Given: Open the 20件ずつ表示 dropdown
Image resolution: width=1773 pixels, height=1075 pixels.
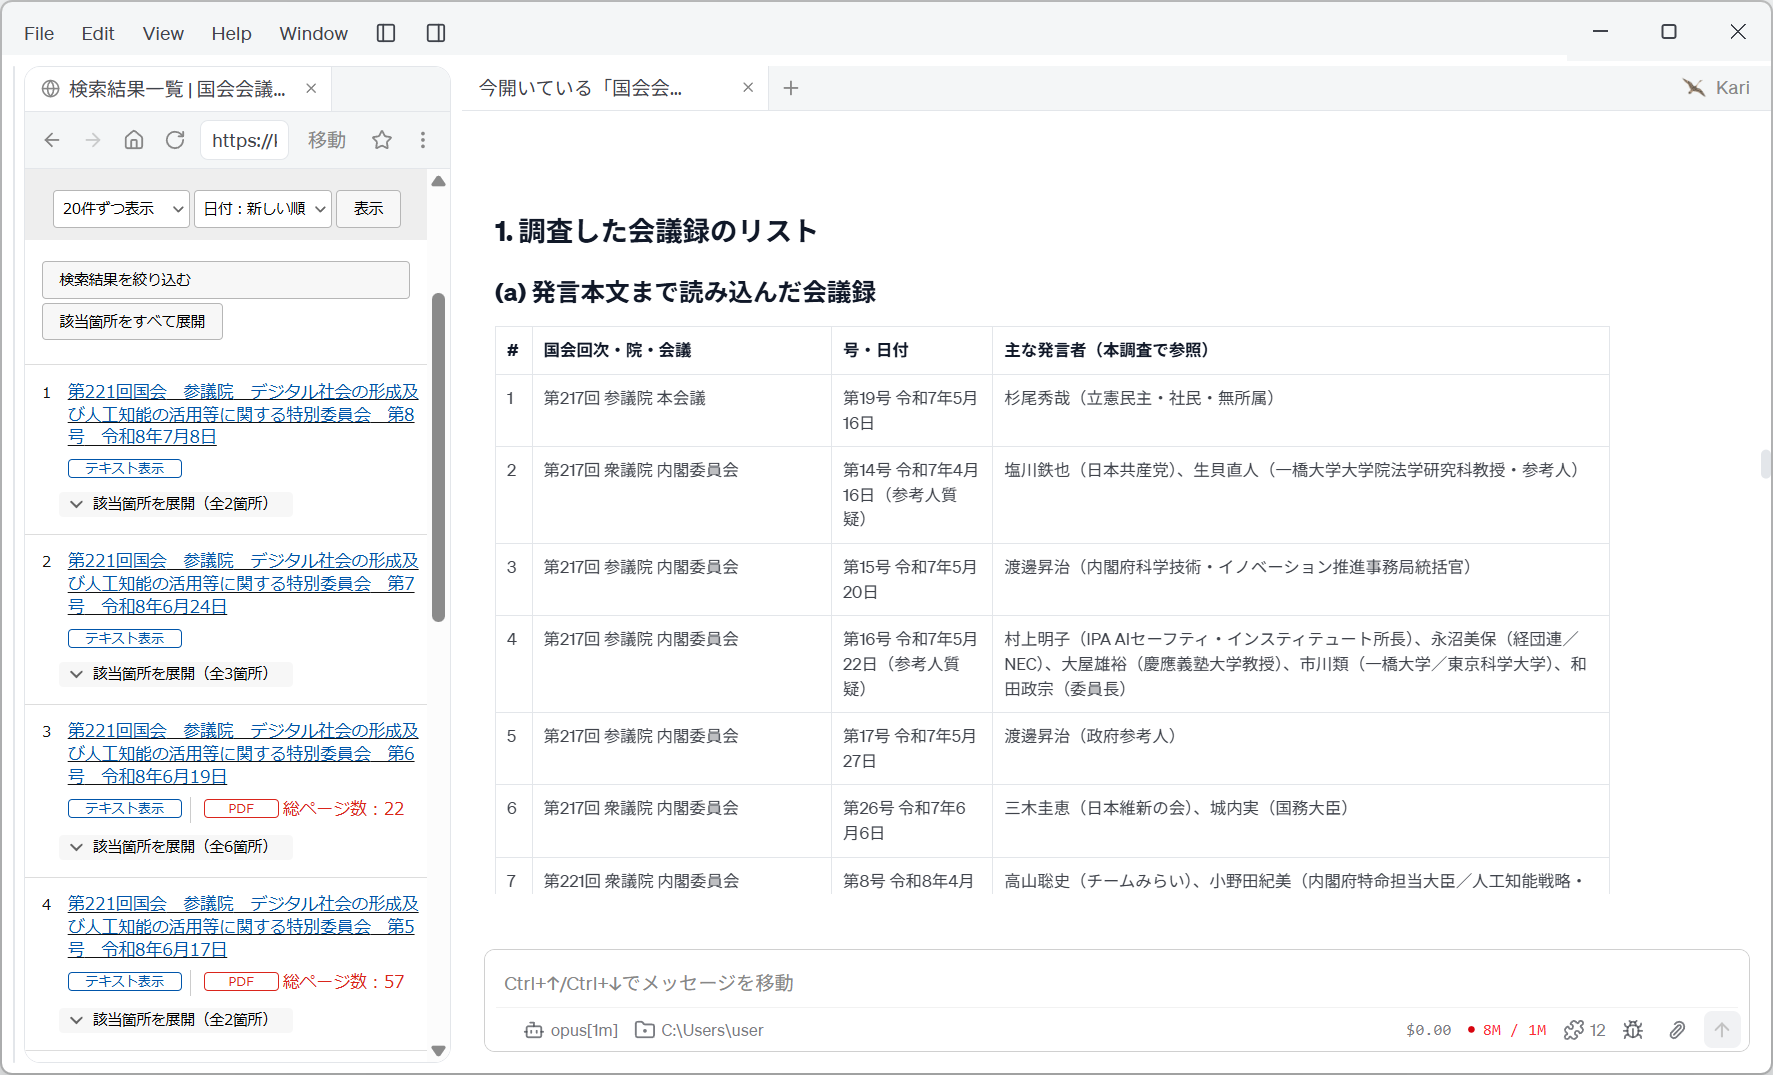Looking at the screenshot, I should pos(121,209).
